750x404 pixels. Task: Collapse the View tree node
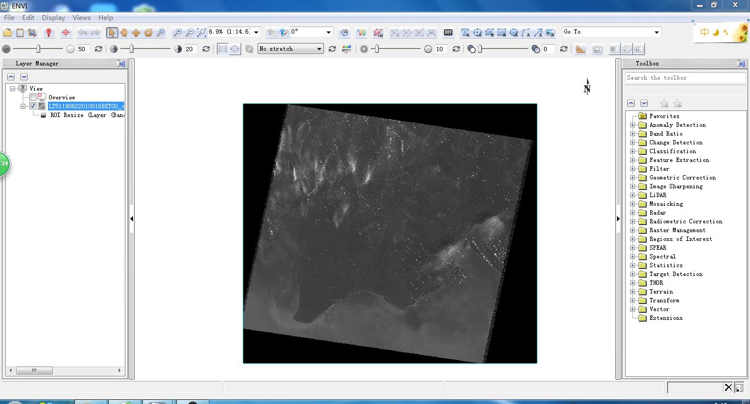click(13, 89)
